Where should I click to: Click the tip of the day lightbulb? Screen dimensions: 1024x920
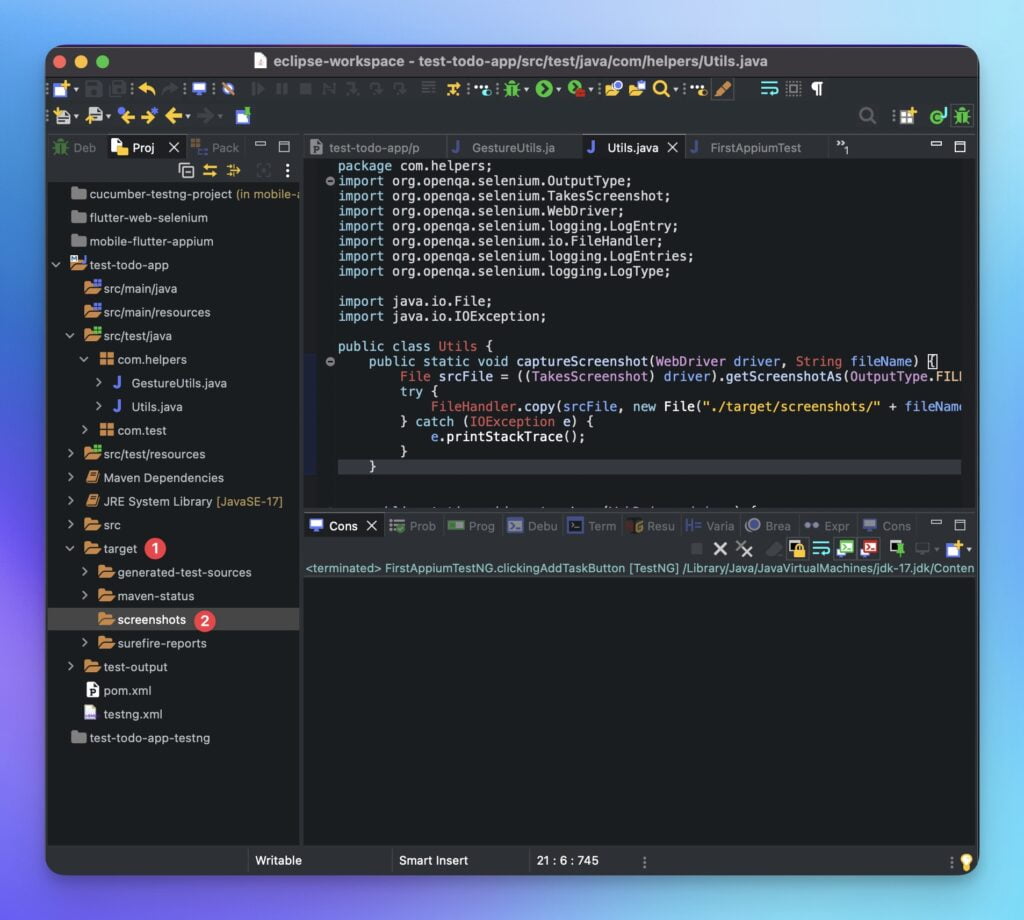click(966, 862)
